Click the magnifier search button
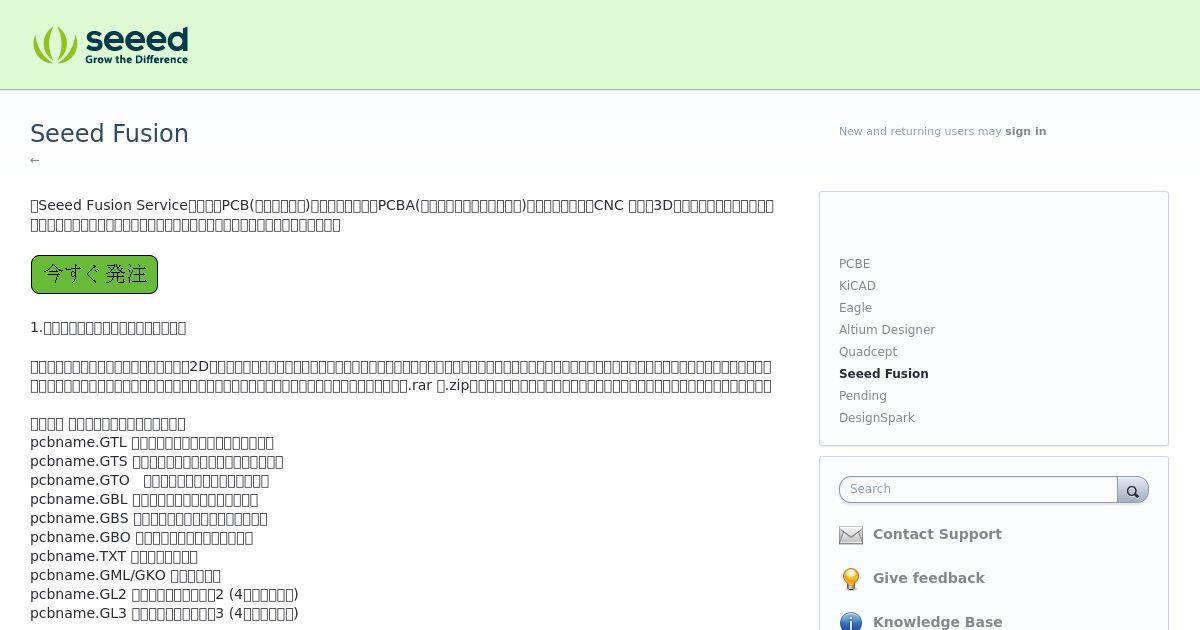The image size is (1200, 630). 1132,490
